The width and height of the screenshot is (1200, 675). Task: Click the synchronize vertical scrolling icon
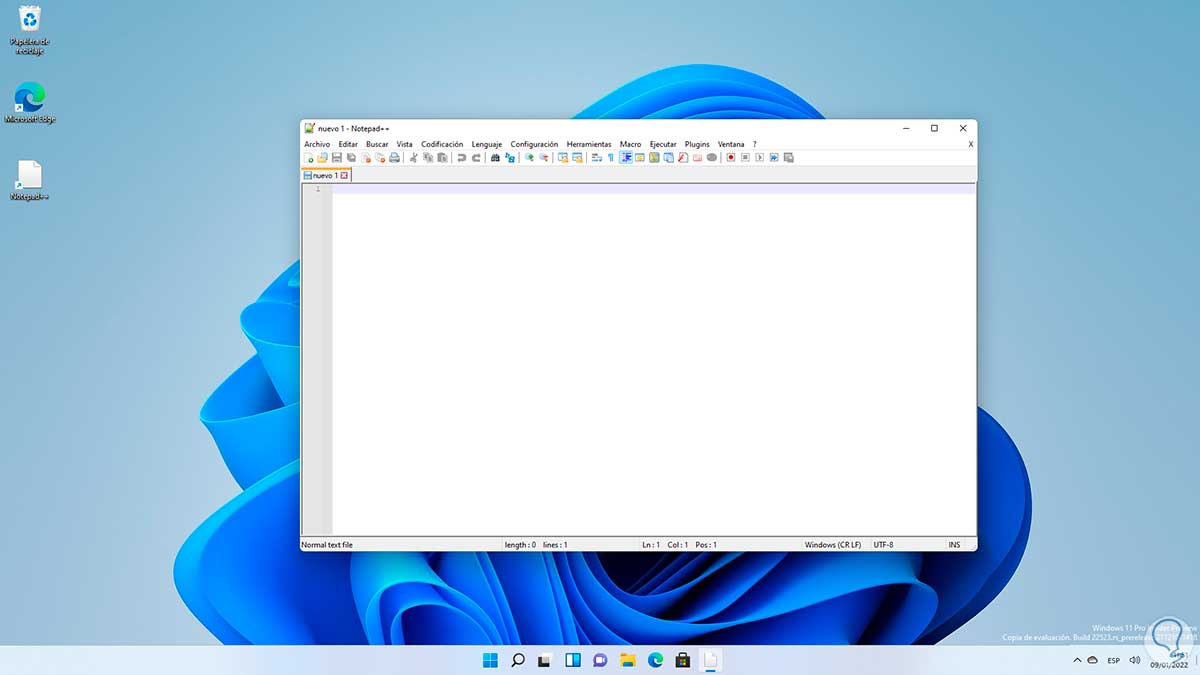coord(563,158)
